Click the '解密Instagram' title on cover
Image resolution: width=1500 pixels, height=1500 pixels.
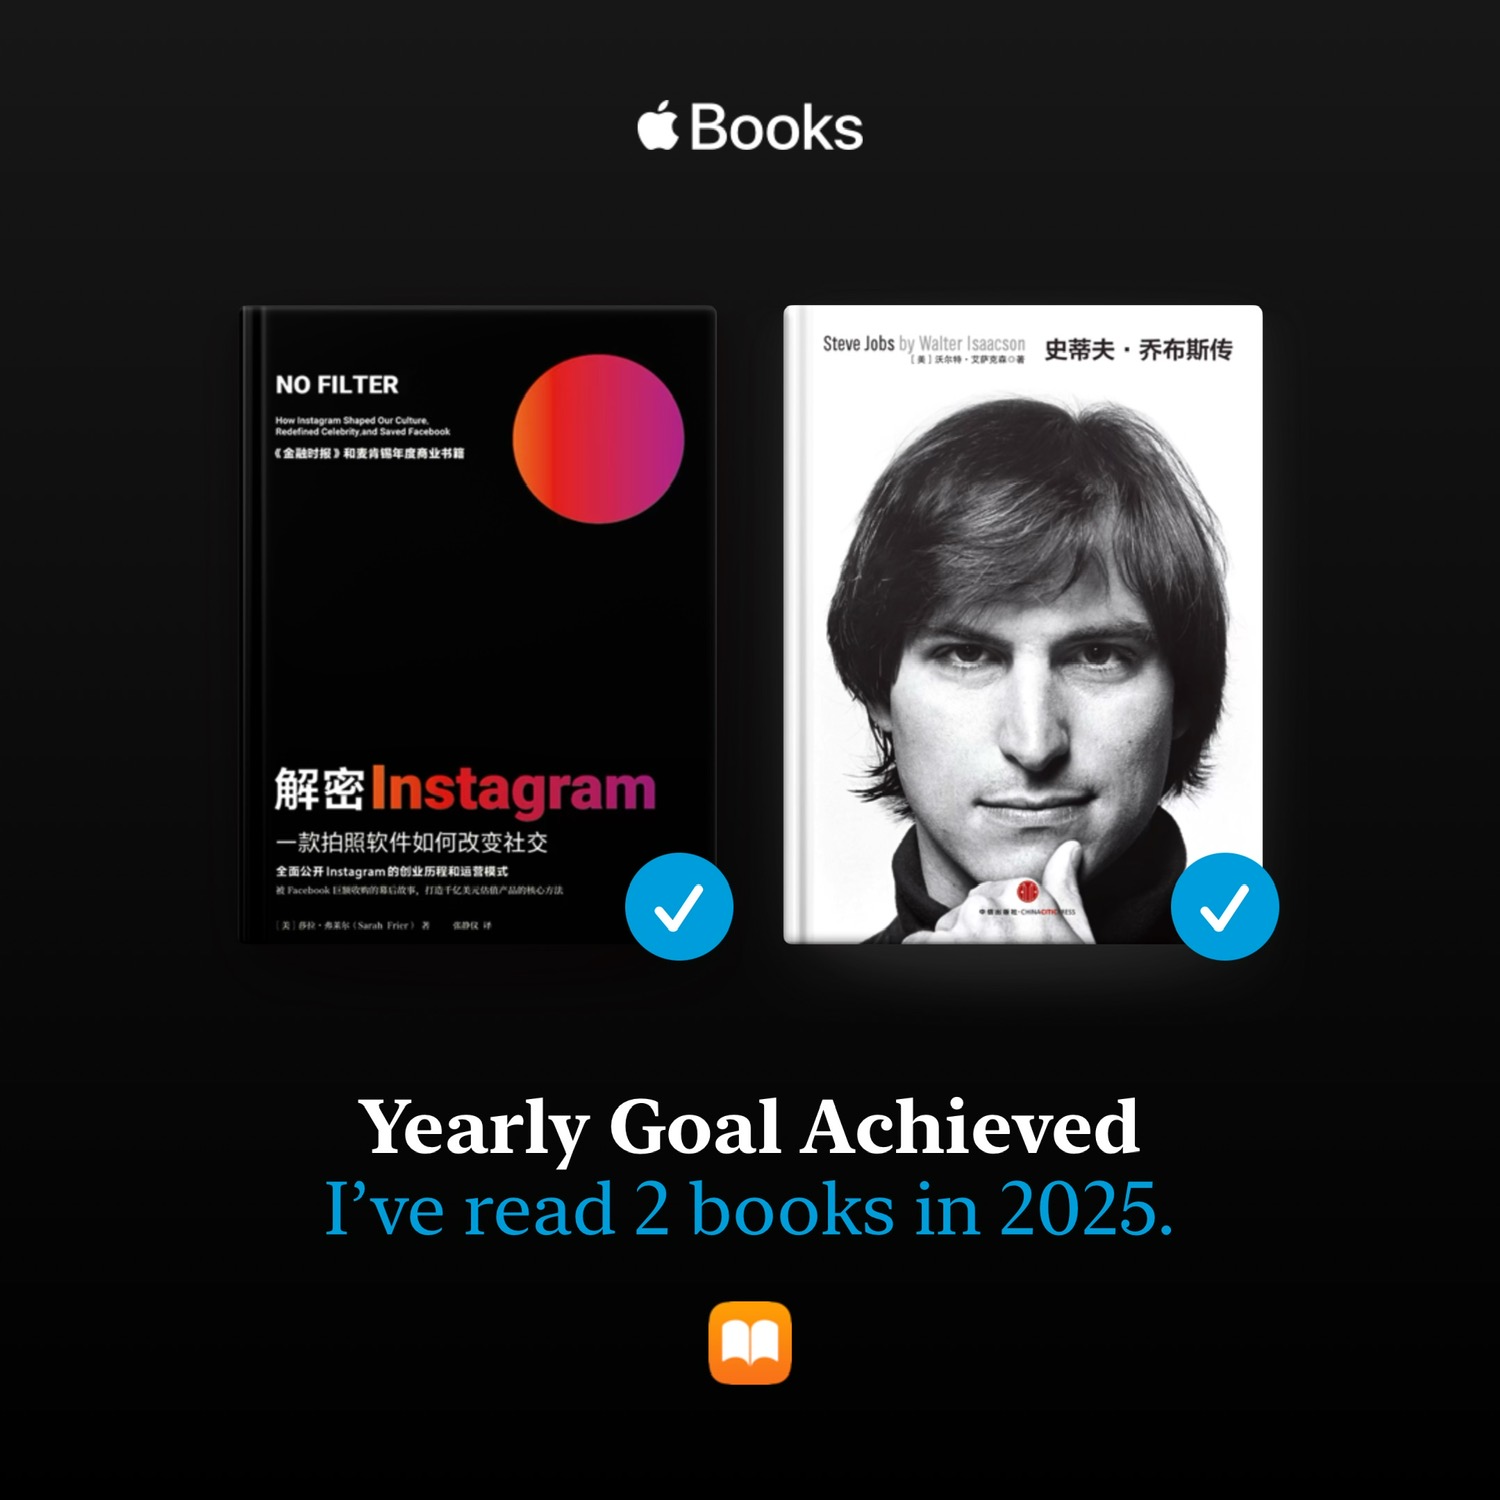pyautogui.click(x=465, y=790)
